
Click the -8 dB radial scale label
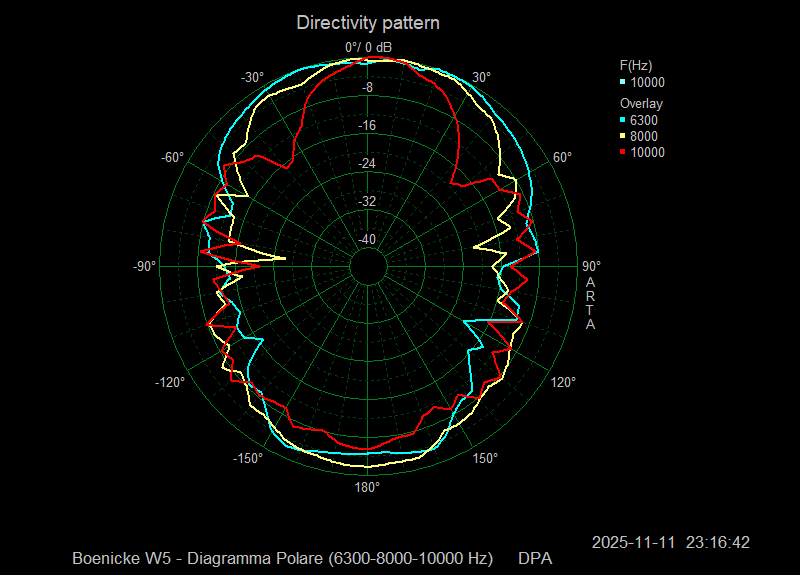click(367, 88)
